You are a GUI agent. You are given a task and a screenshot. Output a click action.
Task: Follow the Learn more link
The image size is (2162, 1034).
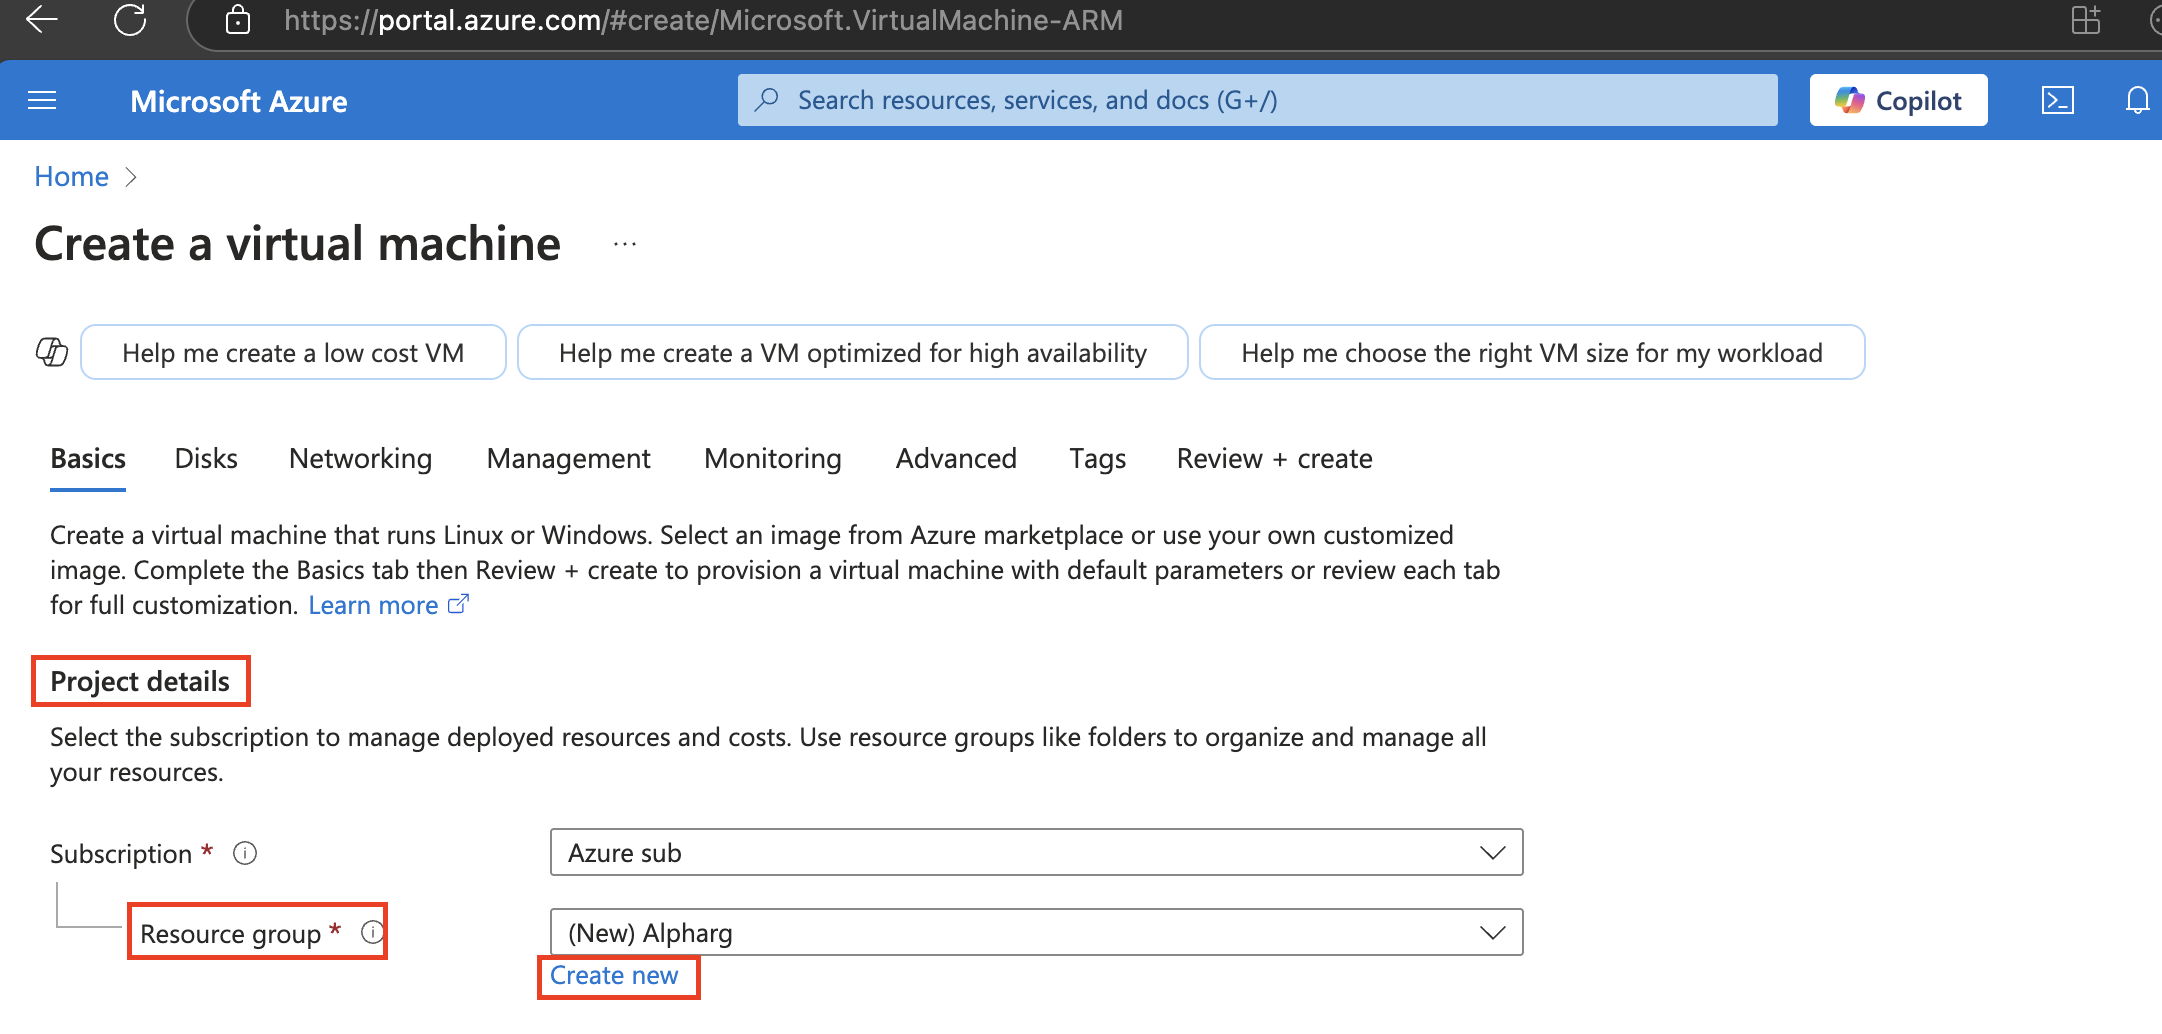[x=388, y=605]
